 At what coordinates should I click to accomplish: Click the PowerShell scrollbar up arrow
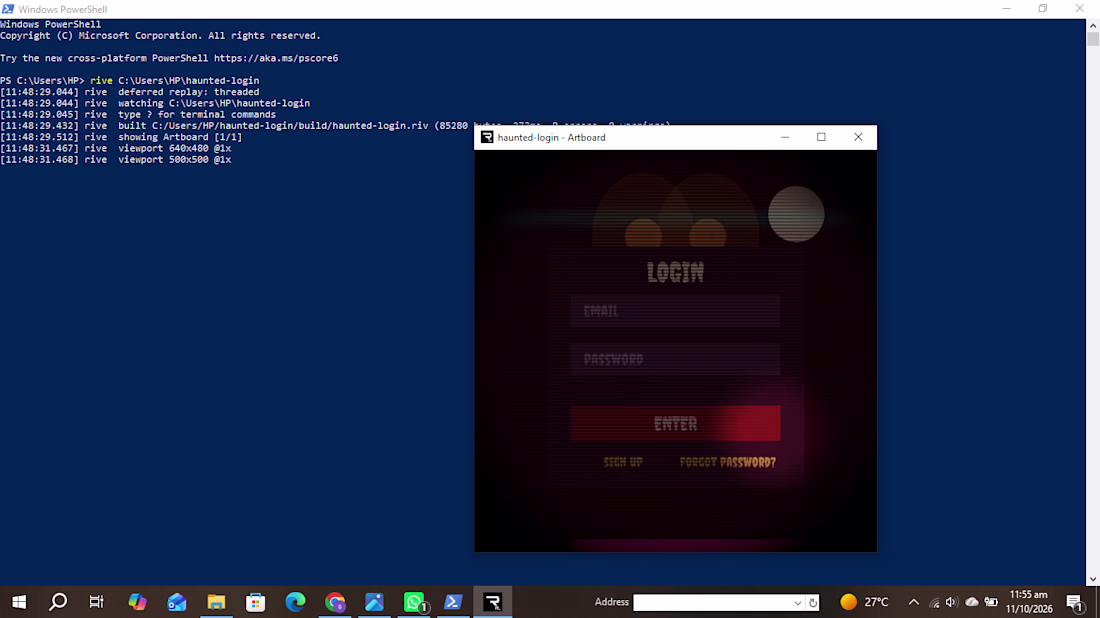[1093, 25]
